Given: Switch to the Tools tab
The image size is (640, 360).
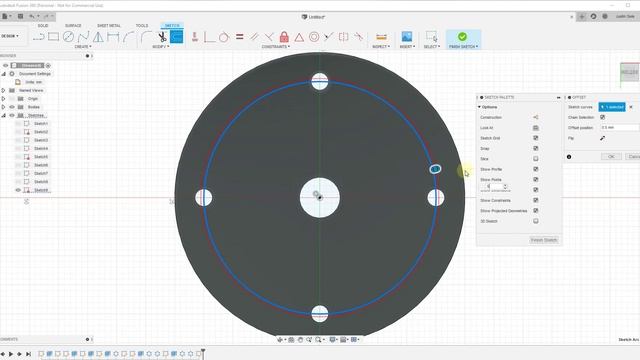Looking at the screenshot, I should tap(142, 26).
